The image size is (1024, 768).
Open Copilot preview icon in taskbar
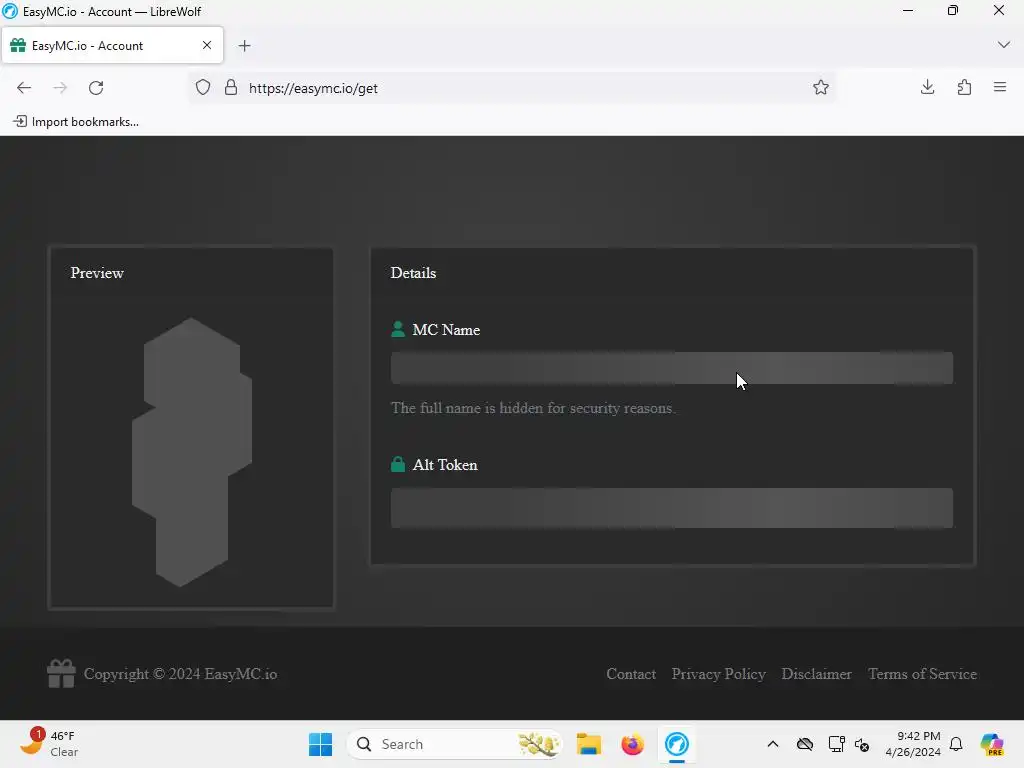click(992, 744)
